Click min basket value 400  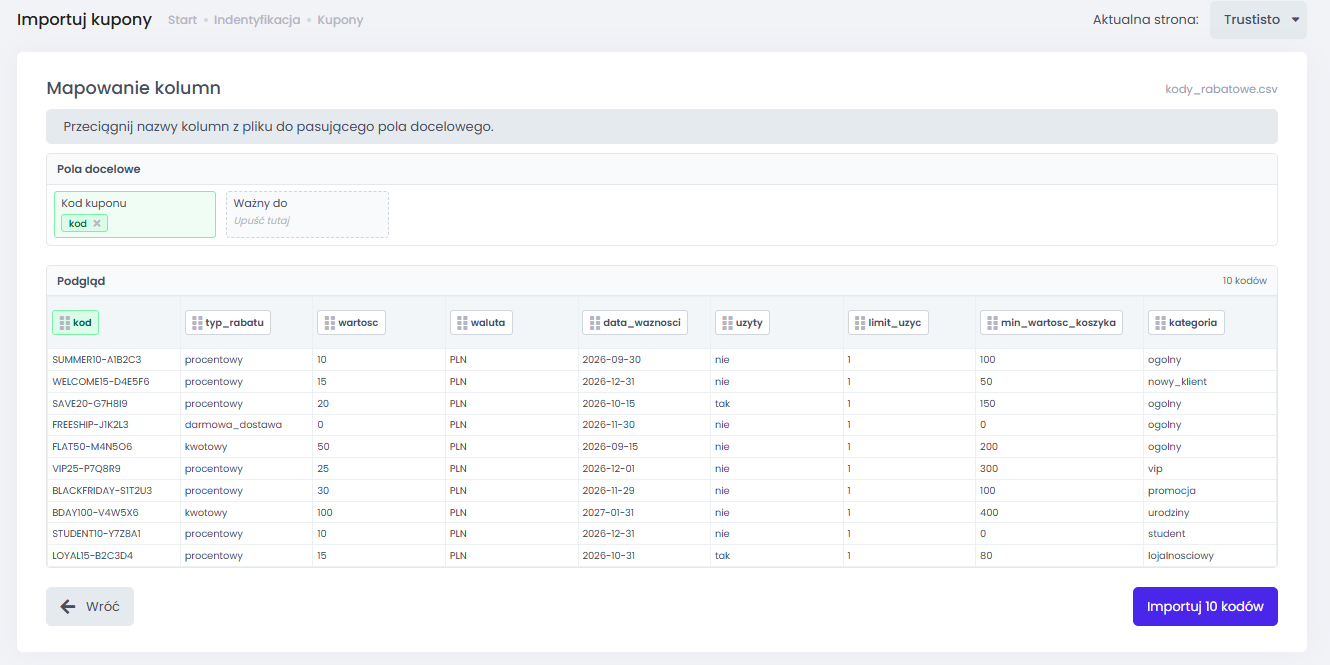click(x=988, y=512)
